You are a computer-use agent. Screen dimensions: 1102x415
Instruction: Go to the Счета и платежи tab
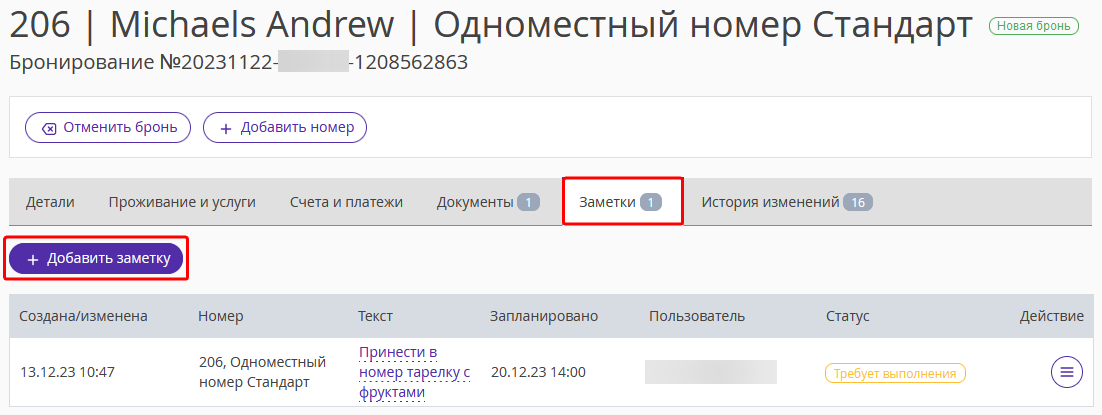(346, 203)
